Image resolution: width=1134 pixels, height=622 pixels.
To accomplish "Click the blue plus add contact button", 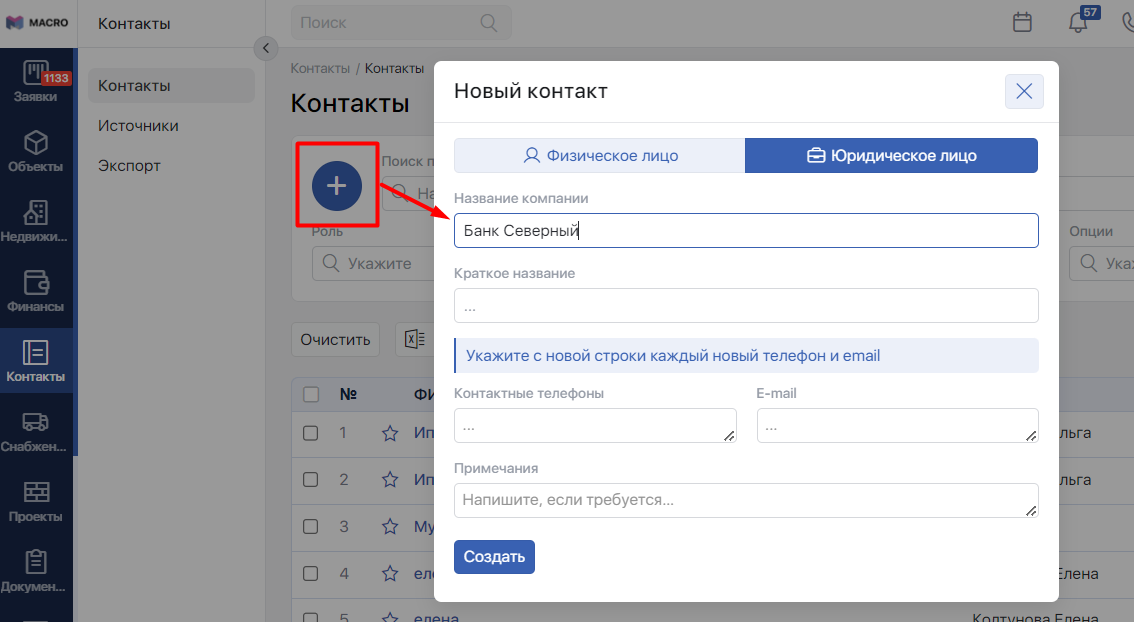I will [x=337, y=185].
